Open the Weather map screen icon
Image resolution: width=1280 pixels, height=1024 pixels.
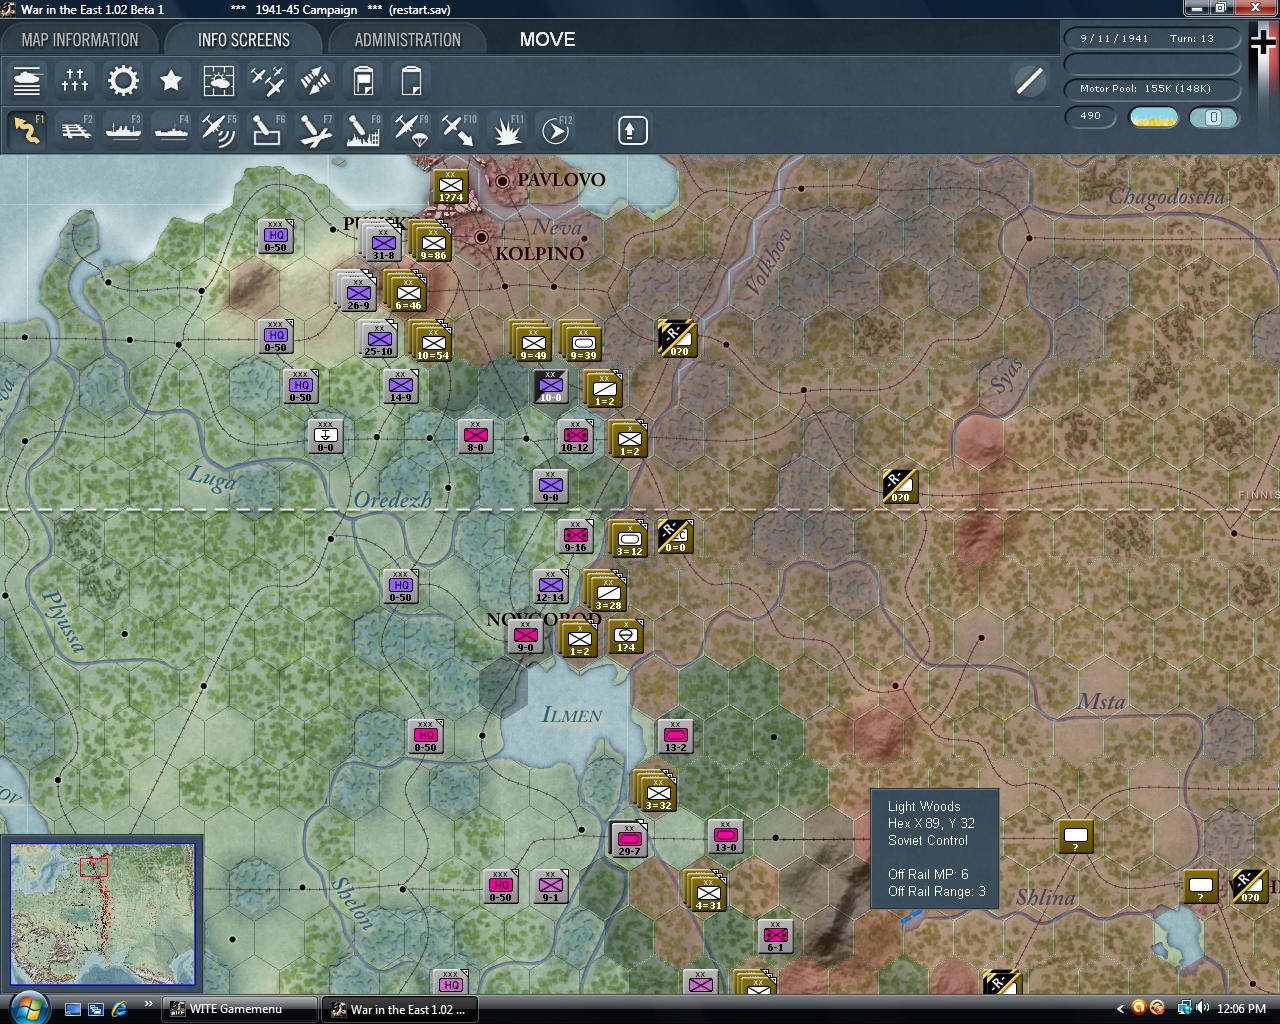[219, 81]
